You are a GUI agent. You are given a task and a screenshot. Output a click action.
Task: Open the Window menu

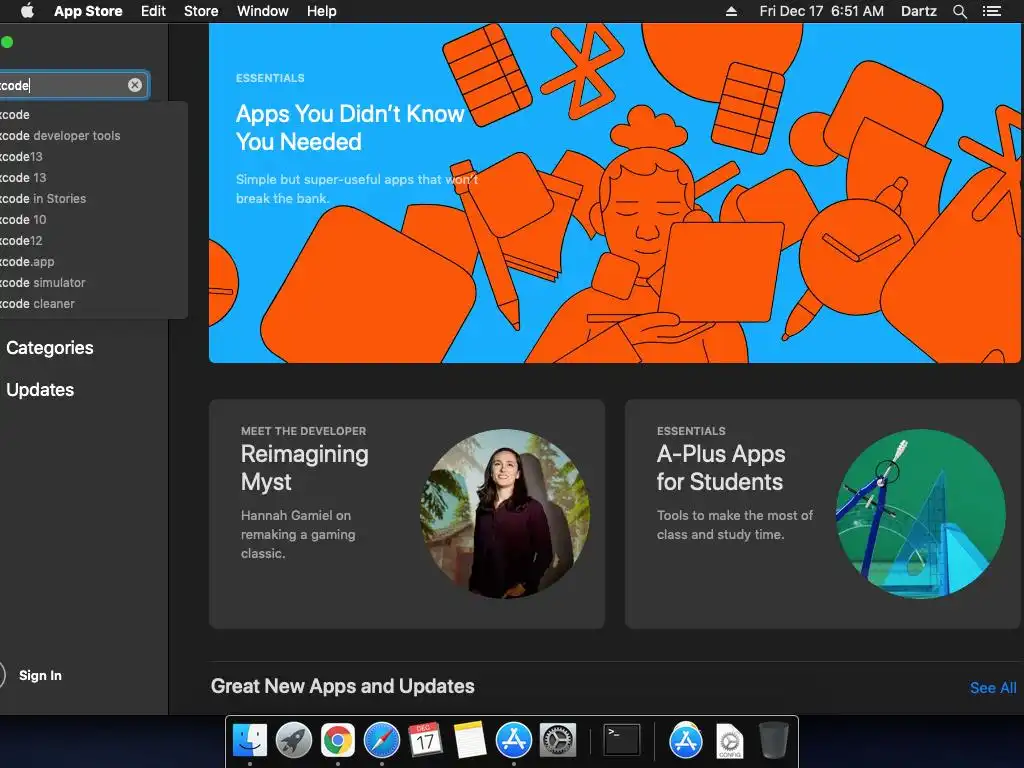tap(263, 11)
